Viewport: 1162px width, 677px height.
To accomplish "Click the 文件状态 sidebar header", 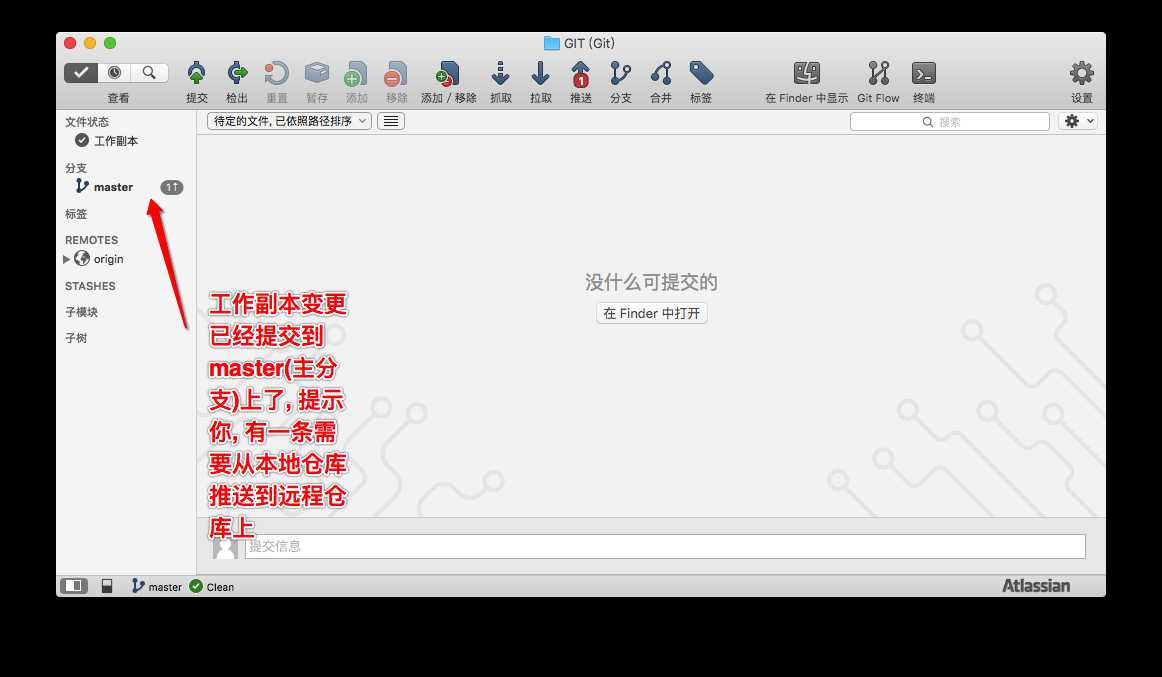I will point(87,121).
